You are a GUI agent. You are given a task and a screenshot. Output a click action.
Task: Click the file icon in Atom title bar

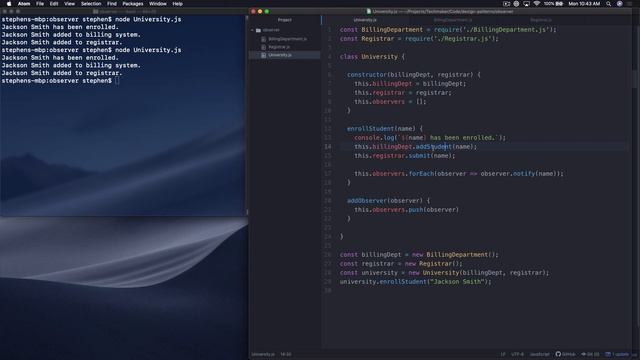click(369, 11)
